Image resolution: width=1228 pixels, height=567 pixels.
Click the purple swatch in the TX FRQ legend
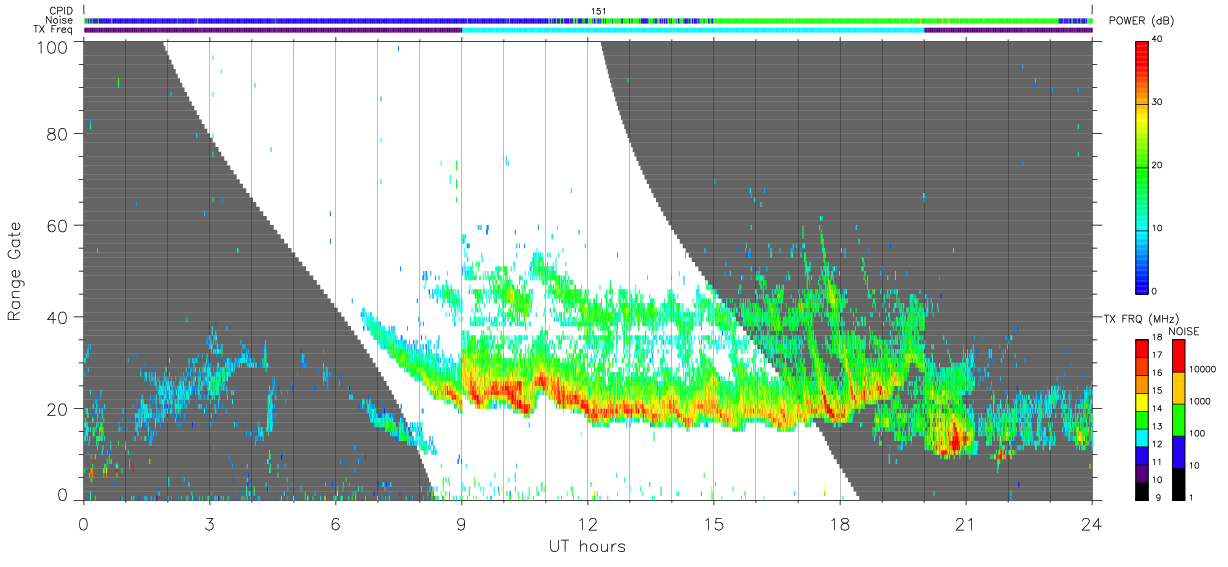coord(1141,474)
